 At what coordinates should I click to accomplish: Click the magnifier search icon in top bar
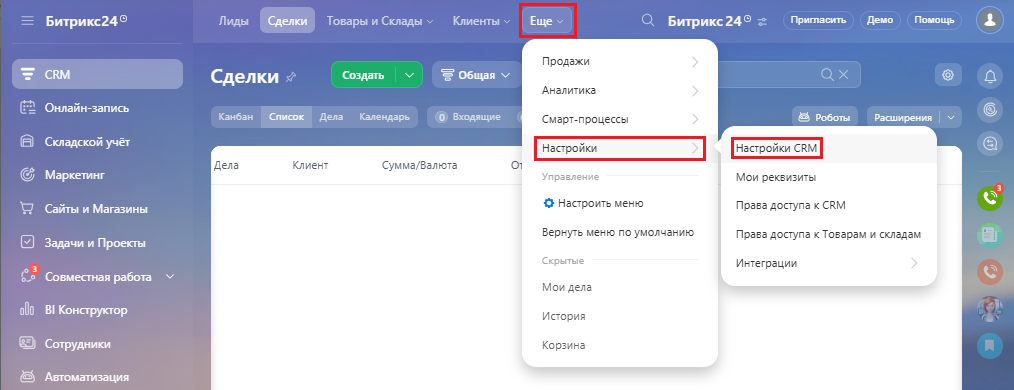tap(647, 21)
